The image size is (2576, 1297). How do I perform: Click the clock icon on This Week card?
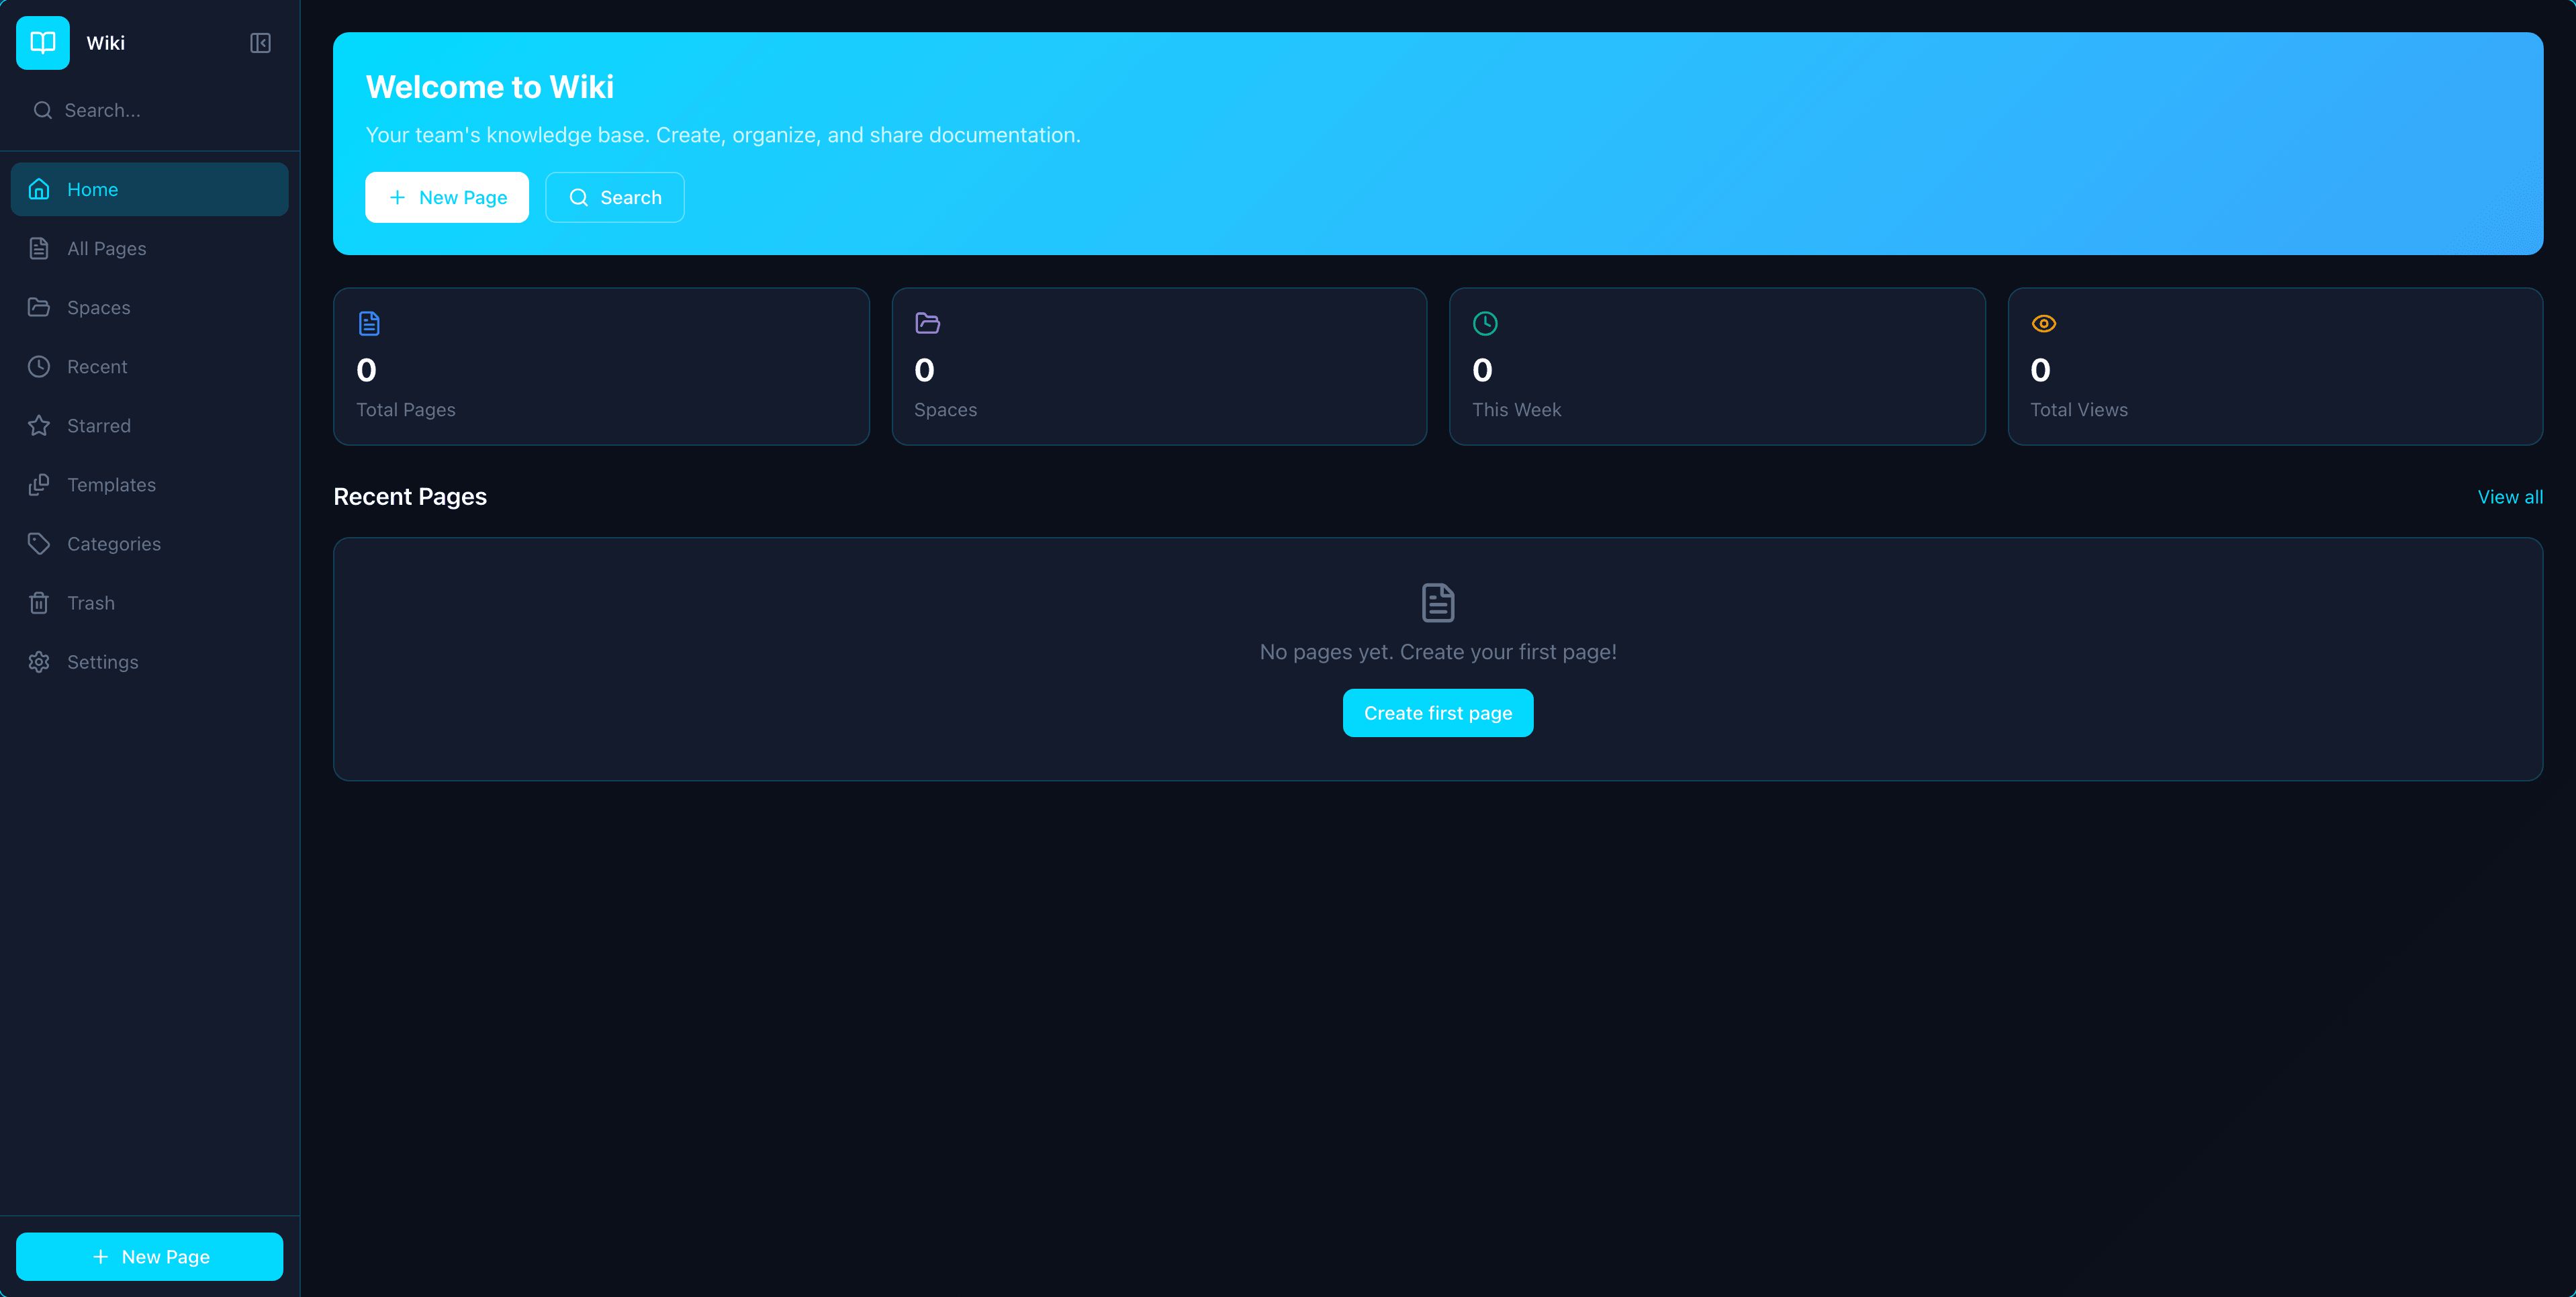(1484, 322)
